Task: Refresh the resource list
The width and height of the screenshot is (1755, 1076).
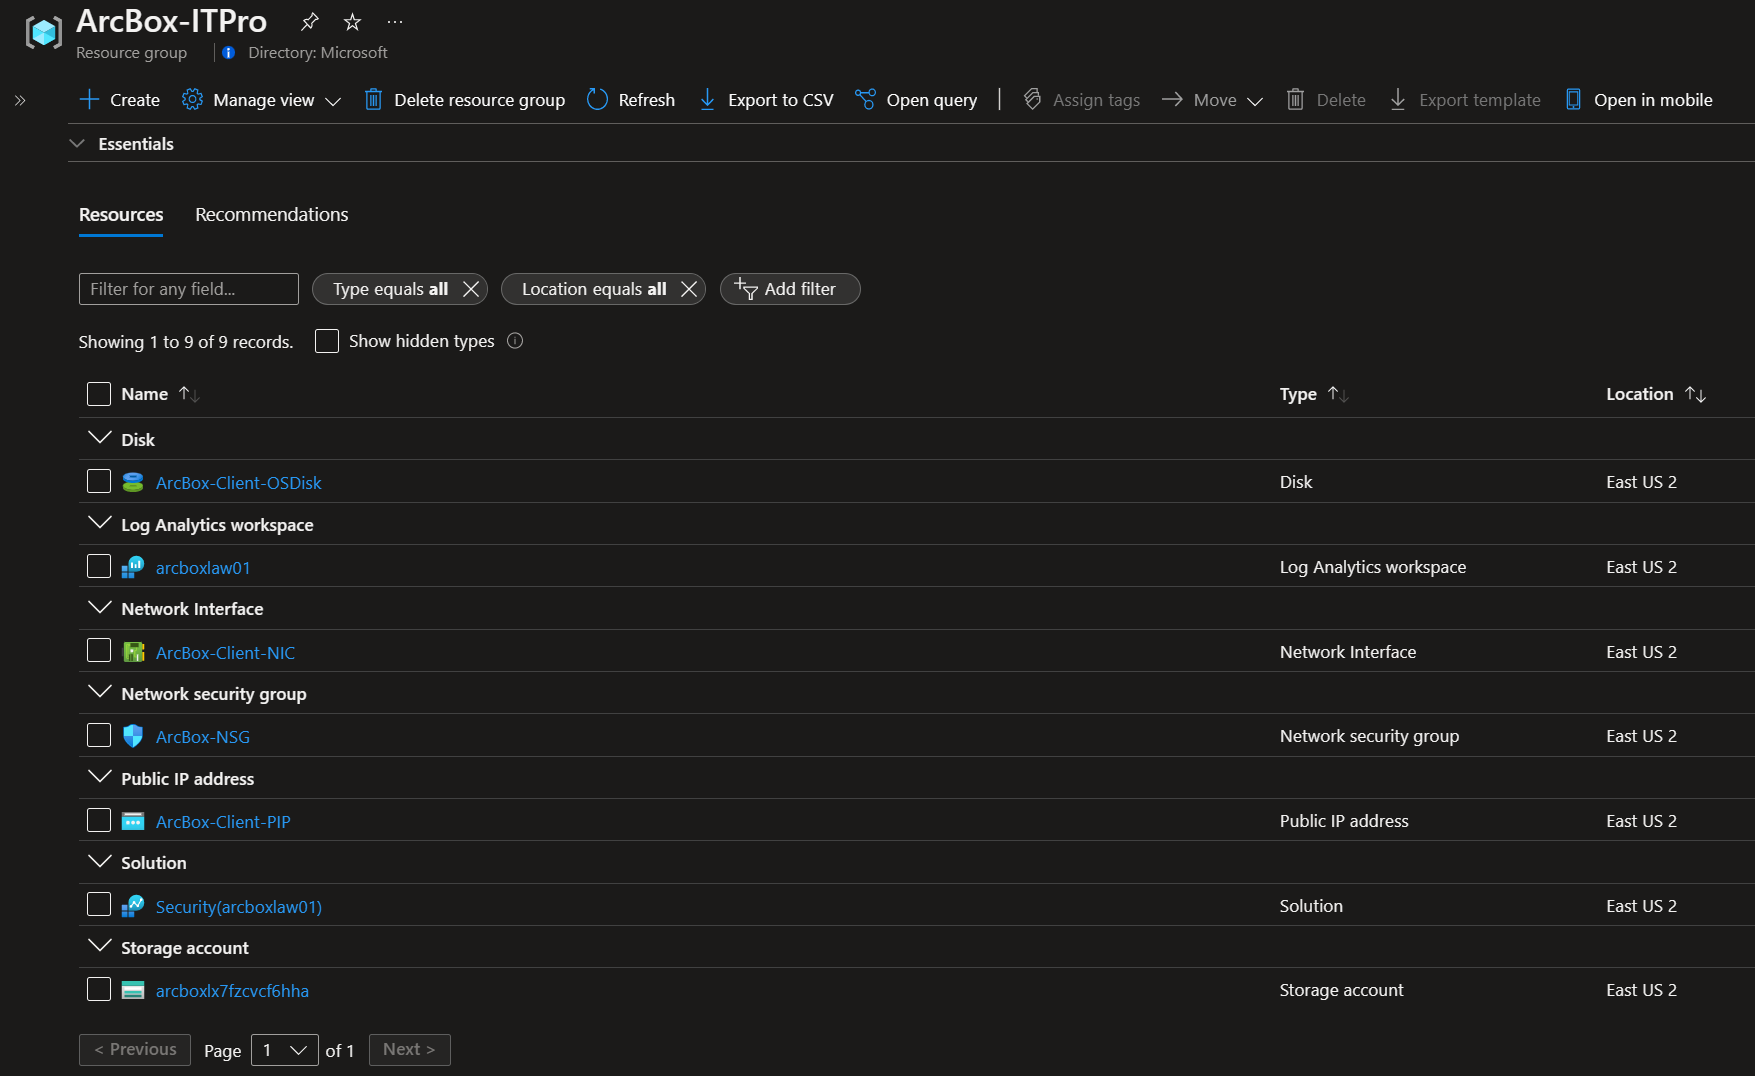Action: pyautogui.click(x=631, y=100)
